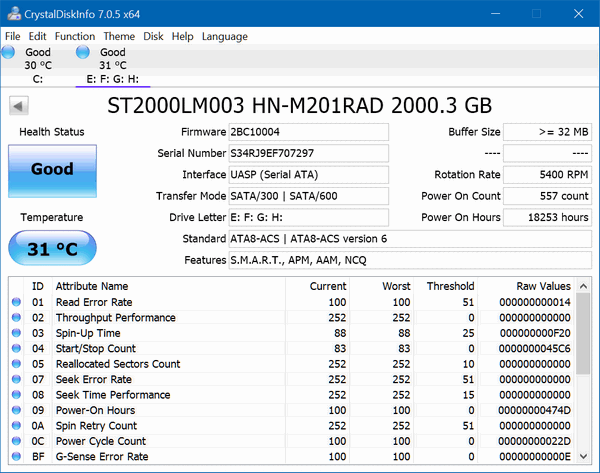Open the Disk menu
This screenshot has height=473, width=600.
pos(153,36)
